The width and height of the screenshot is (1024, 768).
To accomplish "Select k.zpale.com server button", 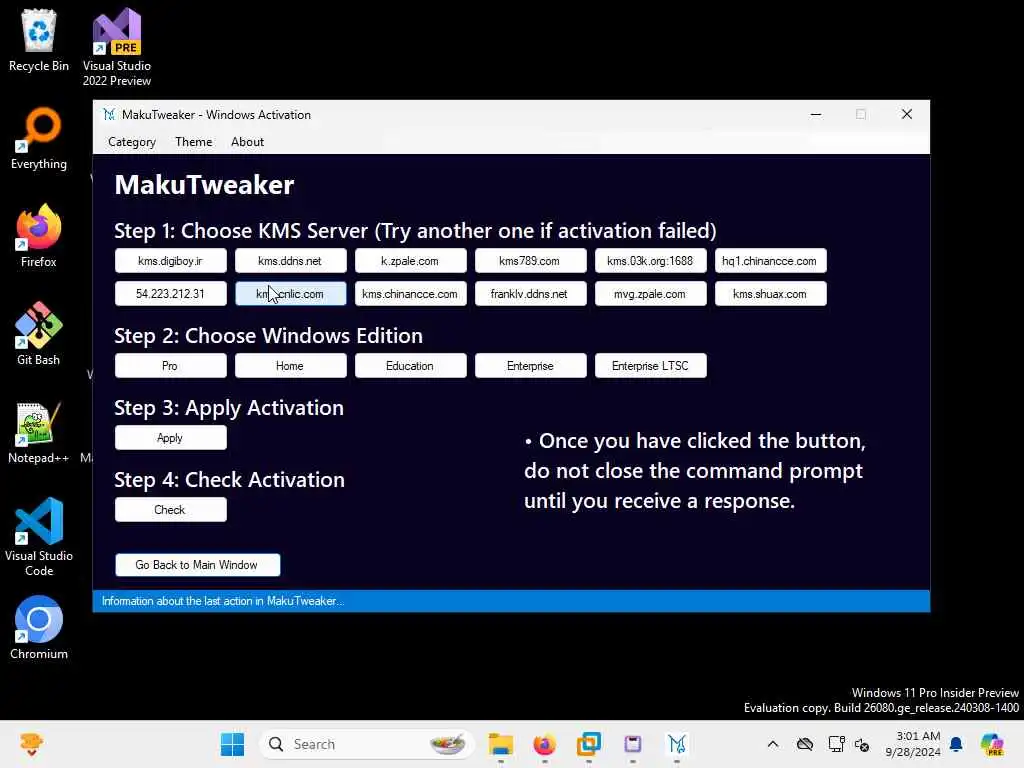I will (x=410, y=261).
